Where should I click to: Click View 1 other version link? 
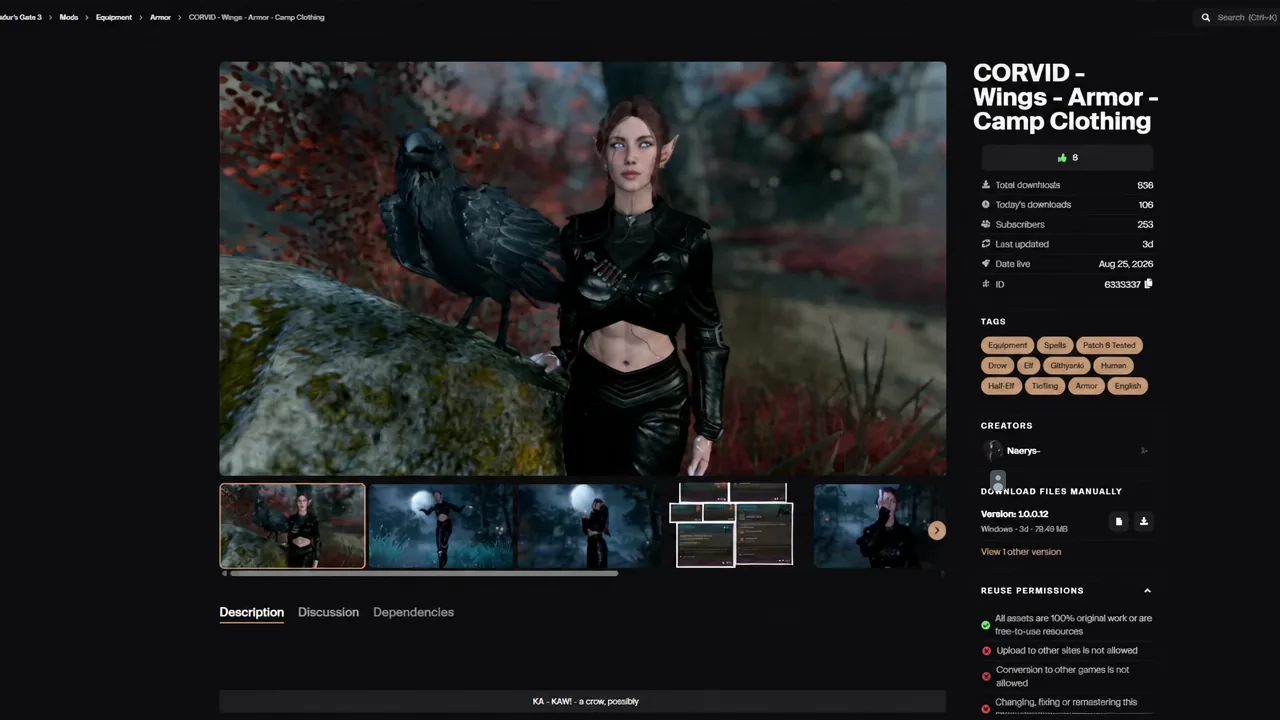pos(1021,552)
